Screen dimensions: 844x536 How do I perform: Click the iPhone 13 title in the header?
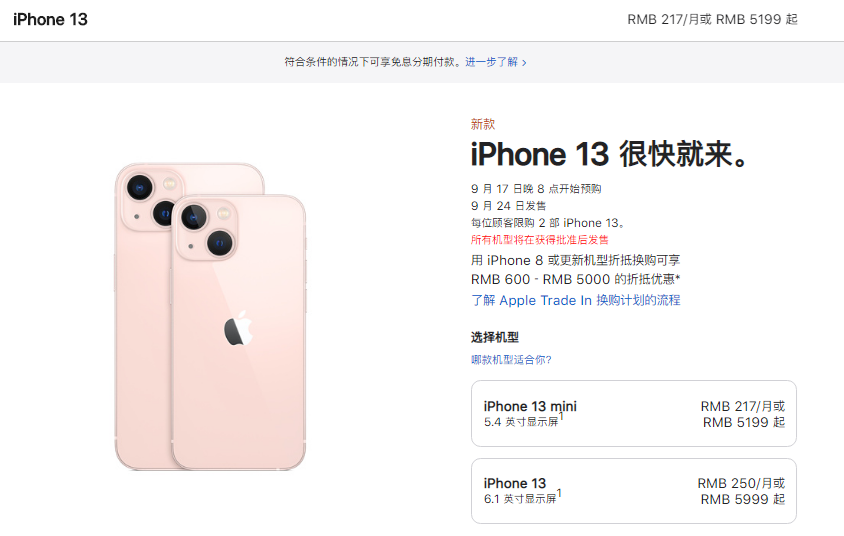pos(50,19)
